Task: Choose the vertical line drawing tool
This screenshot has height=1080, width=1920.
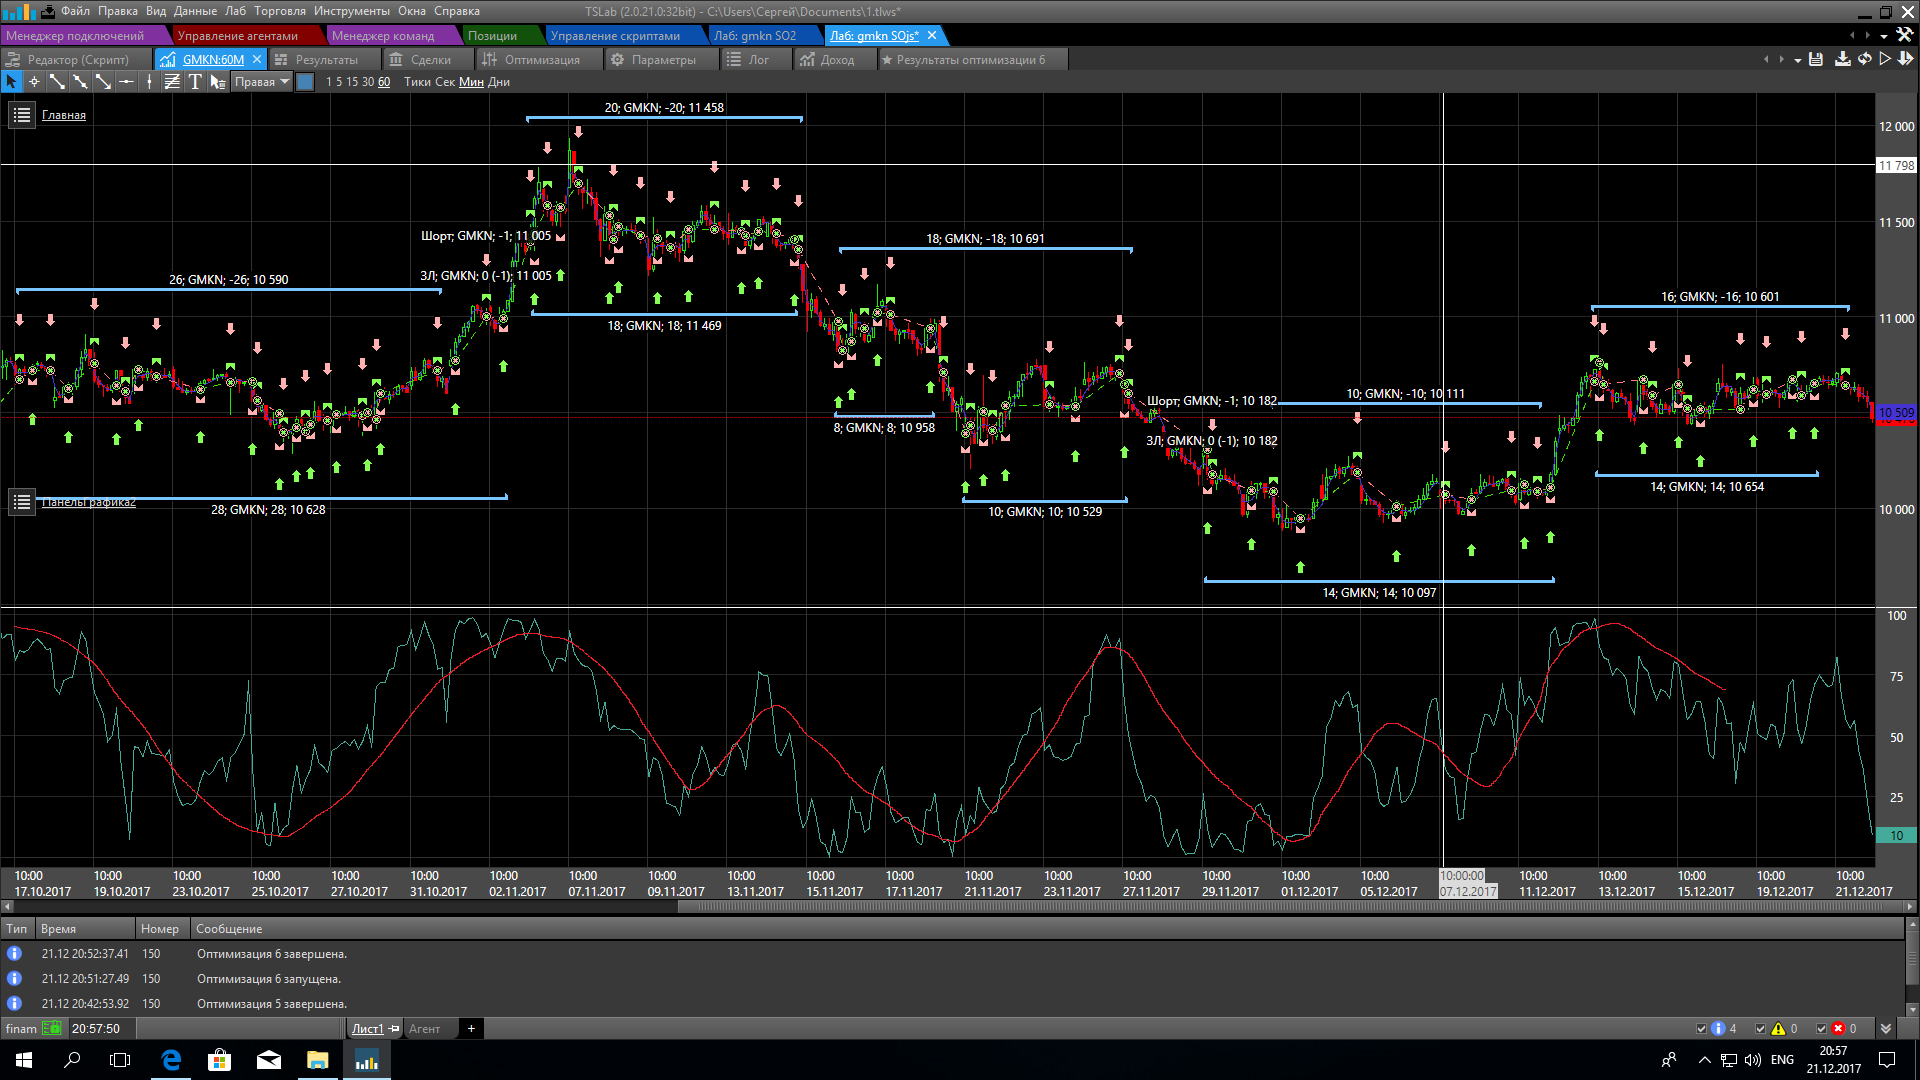Action: tap(149, 82)
